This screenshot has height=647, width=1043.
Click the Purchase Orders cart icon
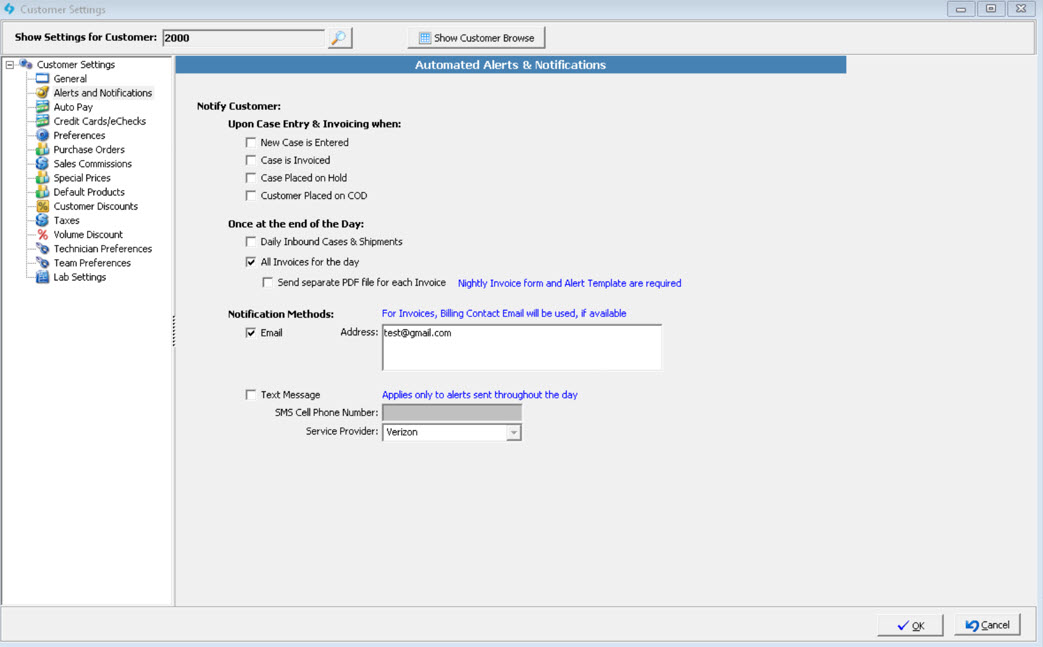41,149
